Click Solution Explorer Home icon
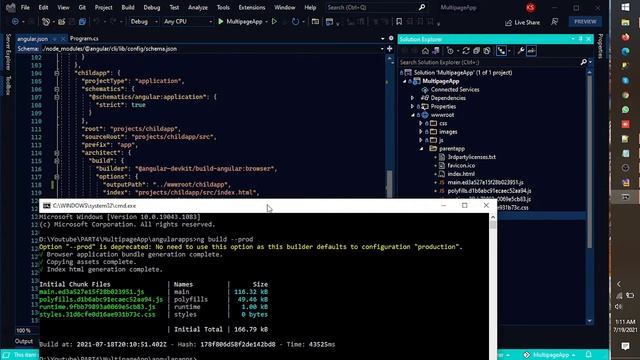Screen dimensions: 640x360 click(425, 51)
